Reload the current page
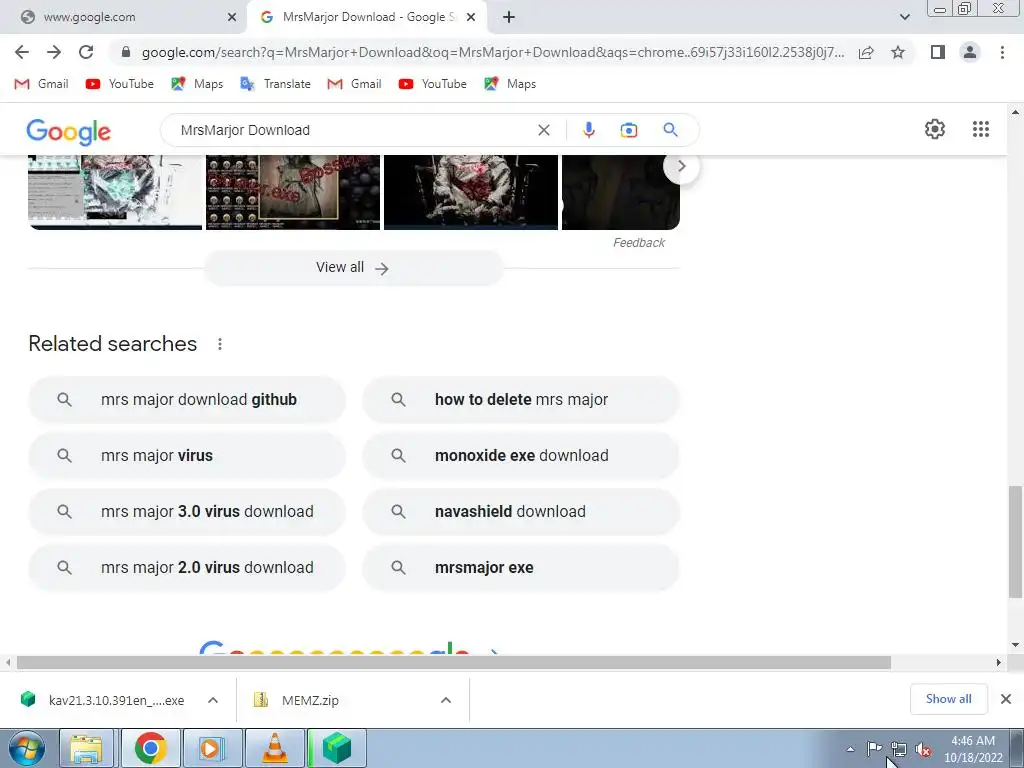The width and height of the screenshot is (1024, 768). [86, 52]
